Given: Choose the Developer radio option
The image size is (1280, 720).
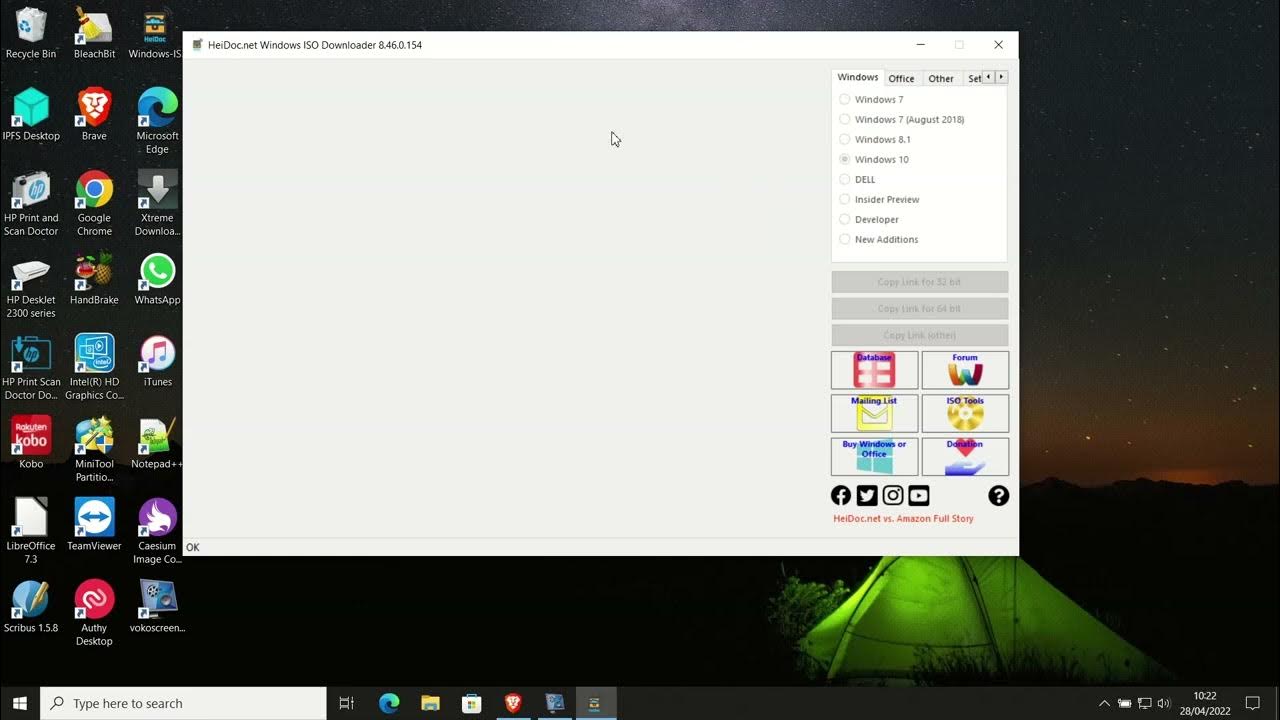Looking at the screenshot, I should click(x=869, y=219).
